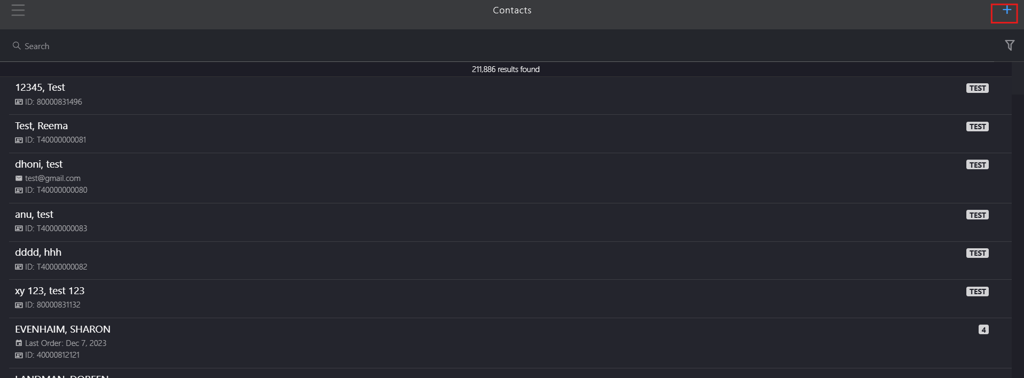This screenshot has width=1024, height=378.
Task: Click TEST badge on xy 123 row
Action: 977,291
